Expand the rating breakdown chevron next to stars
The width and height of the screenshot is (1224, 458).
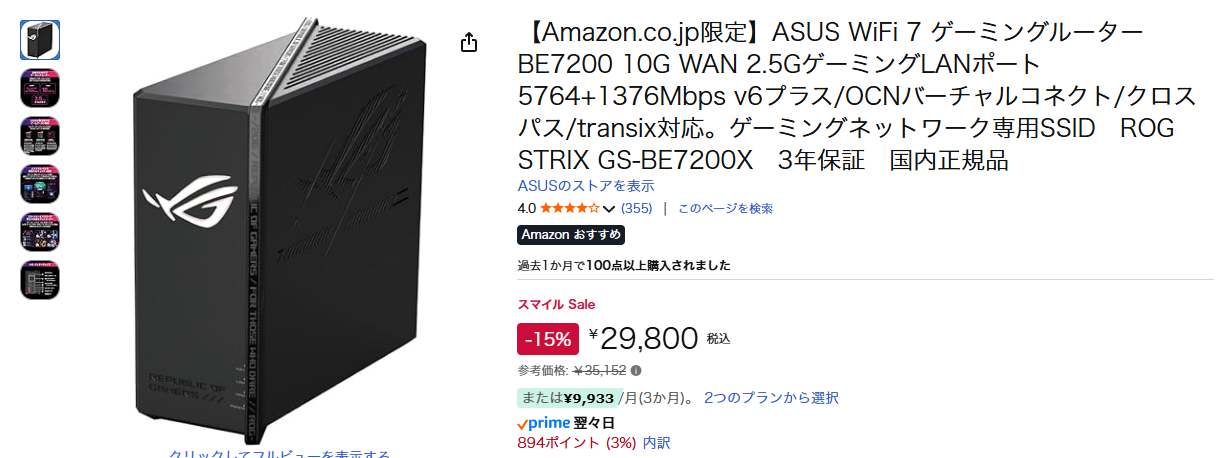coord(609,209)
